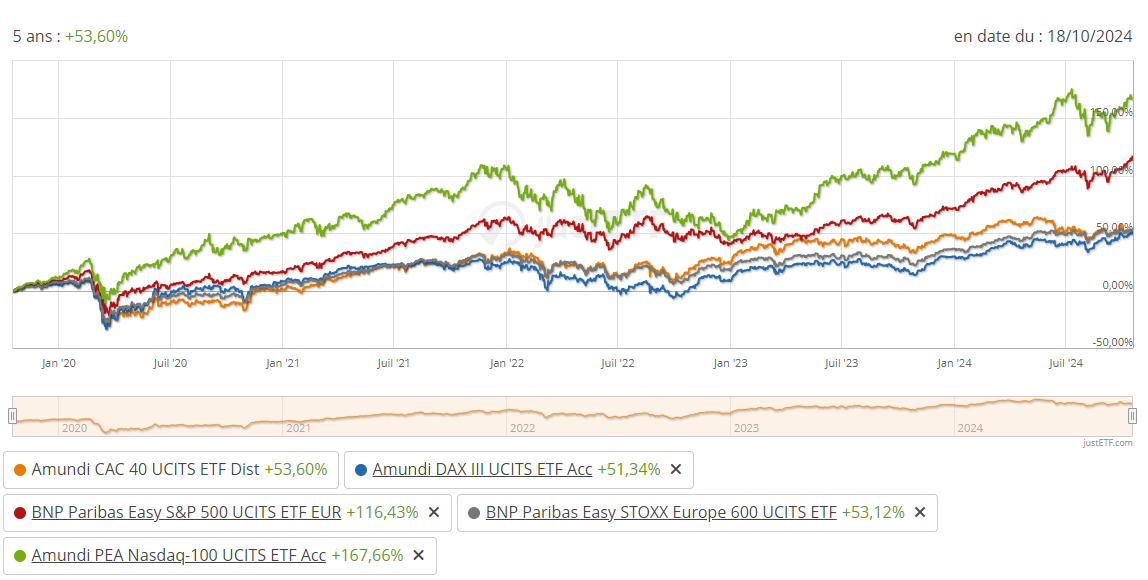Click the green Nasdaq-100 color dot

click(x=20, y=557)
